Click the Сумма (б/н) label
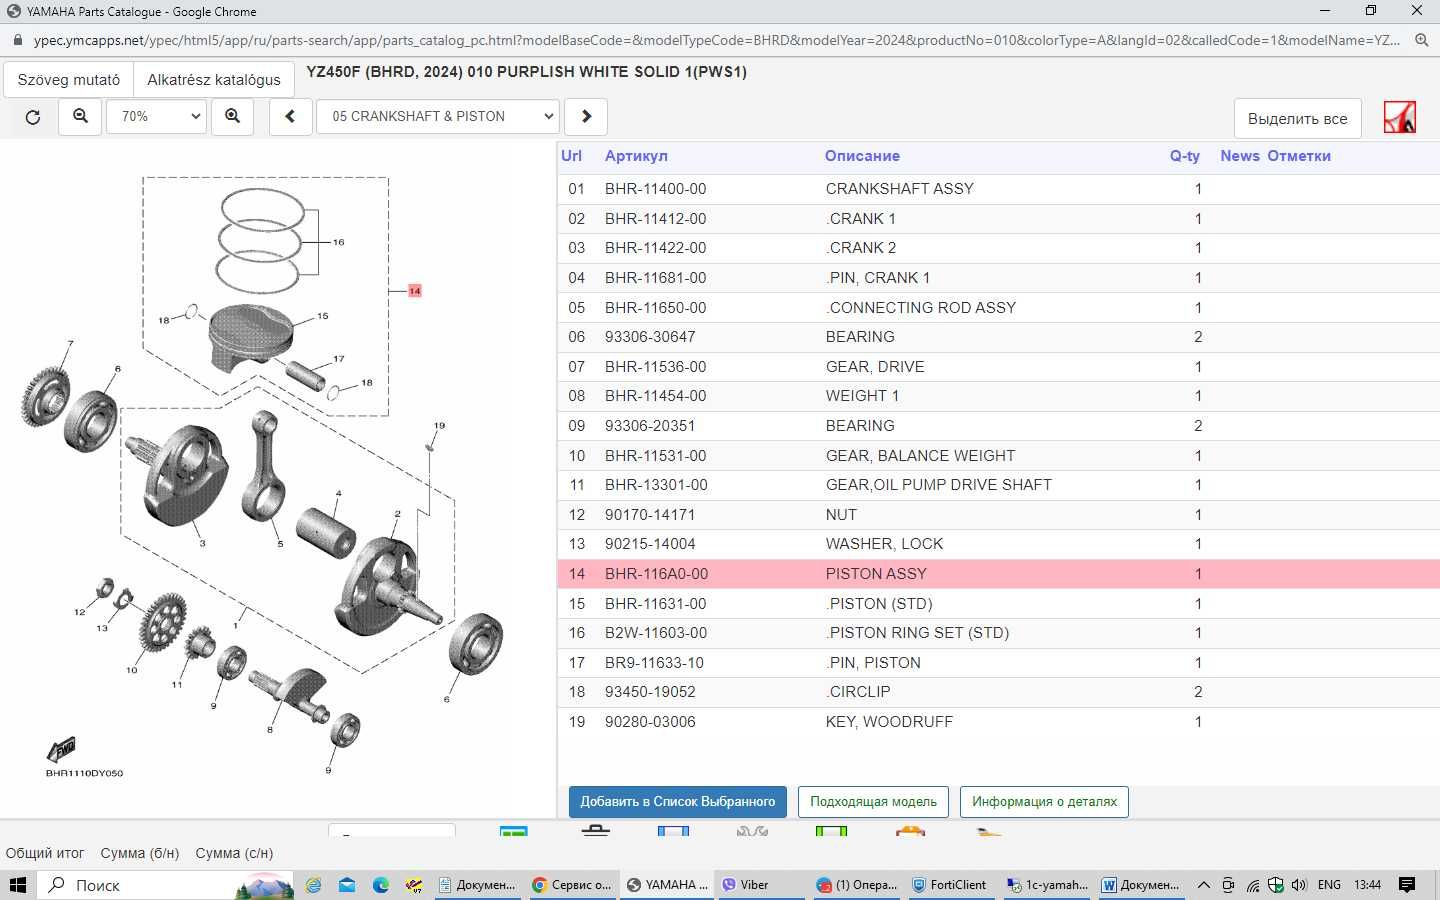Screen dimensions: 1440x900 coord(140,853)
